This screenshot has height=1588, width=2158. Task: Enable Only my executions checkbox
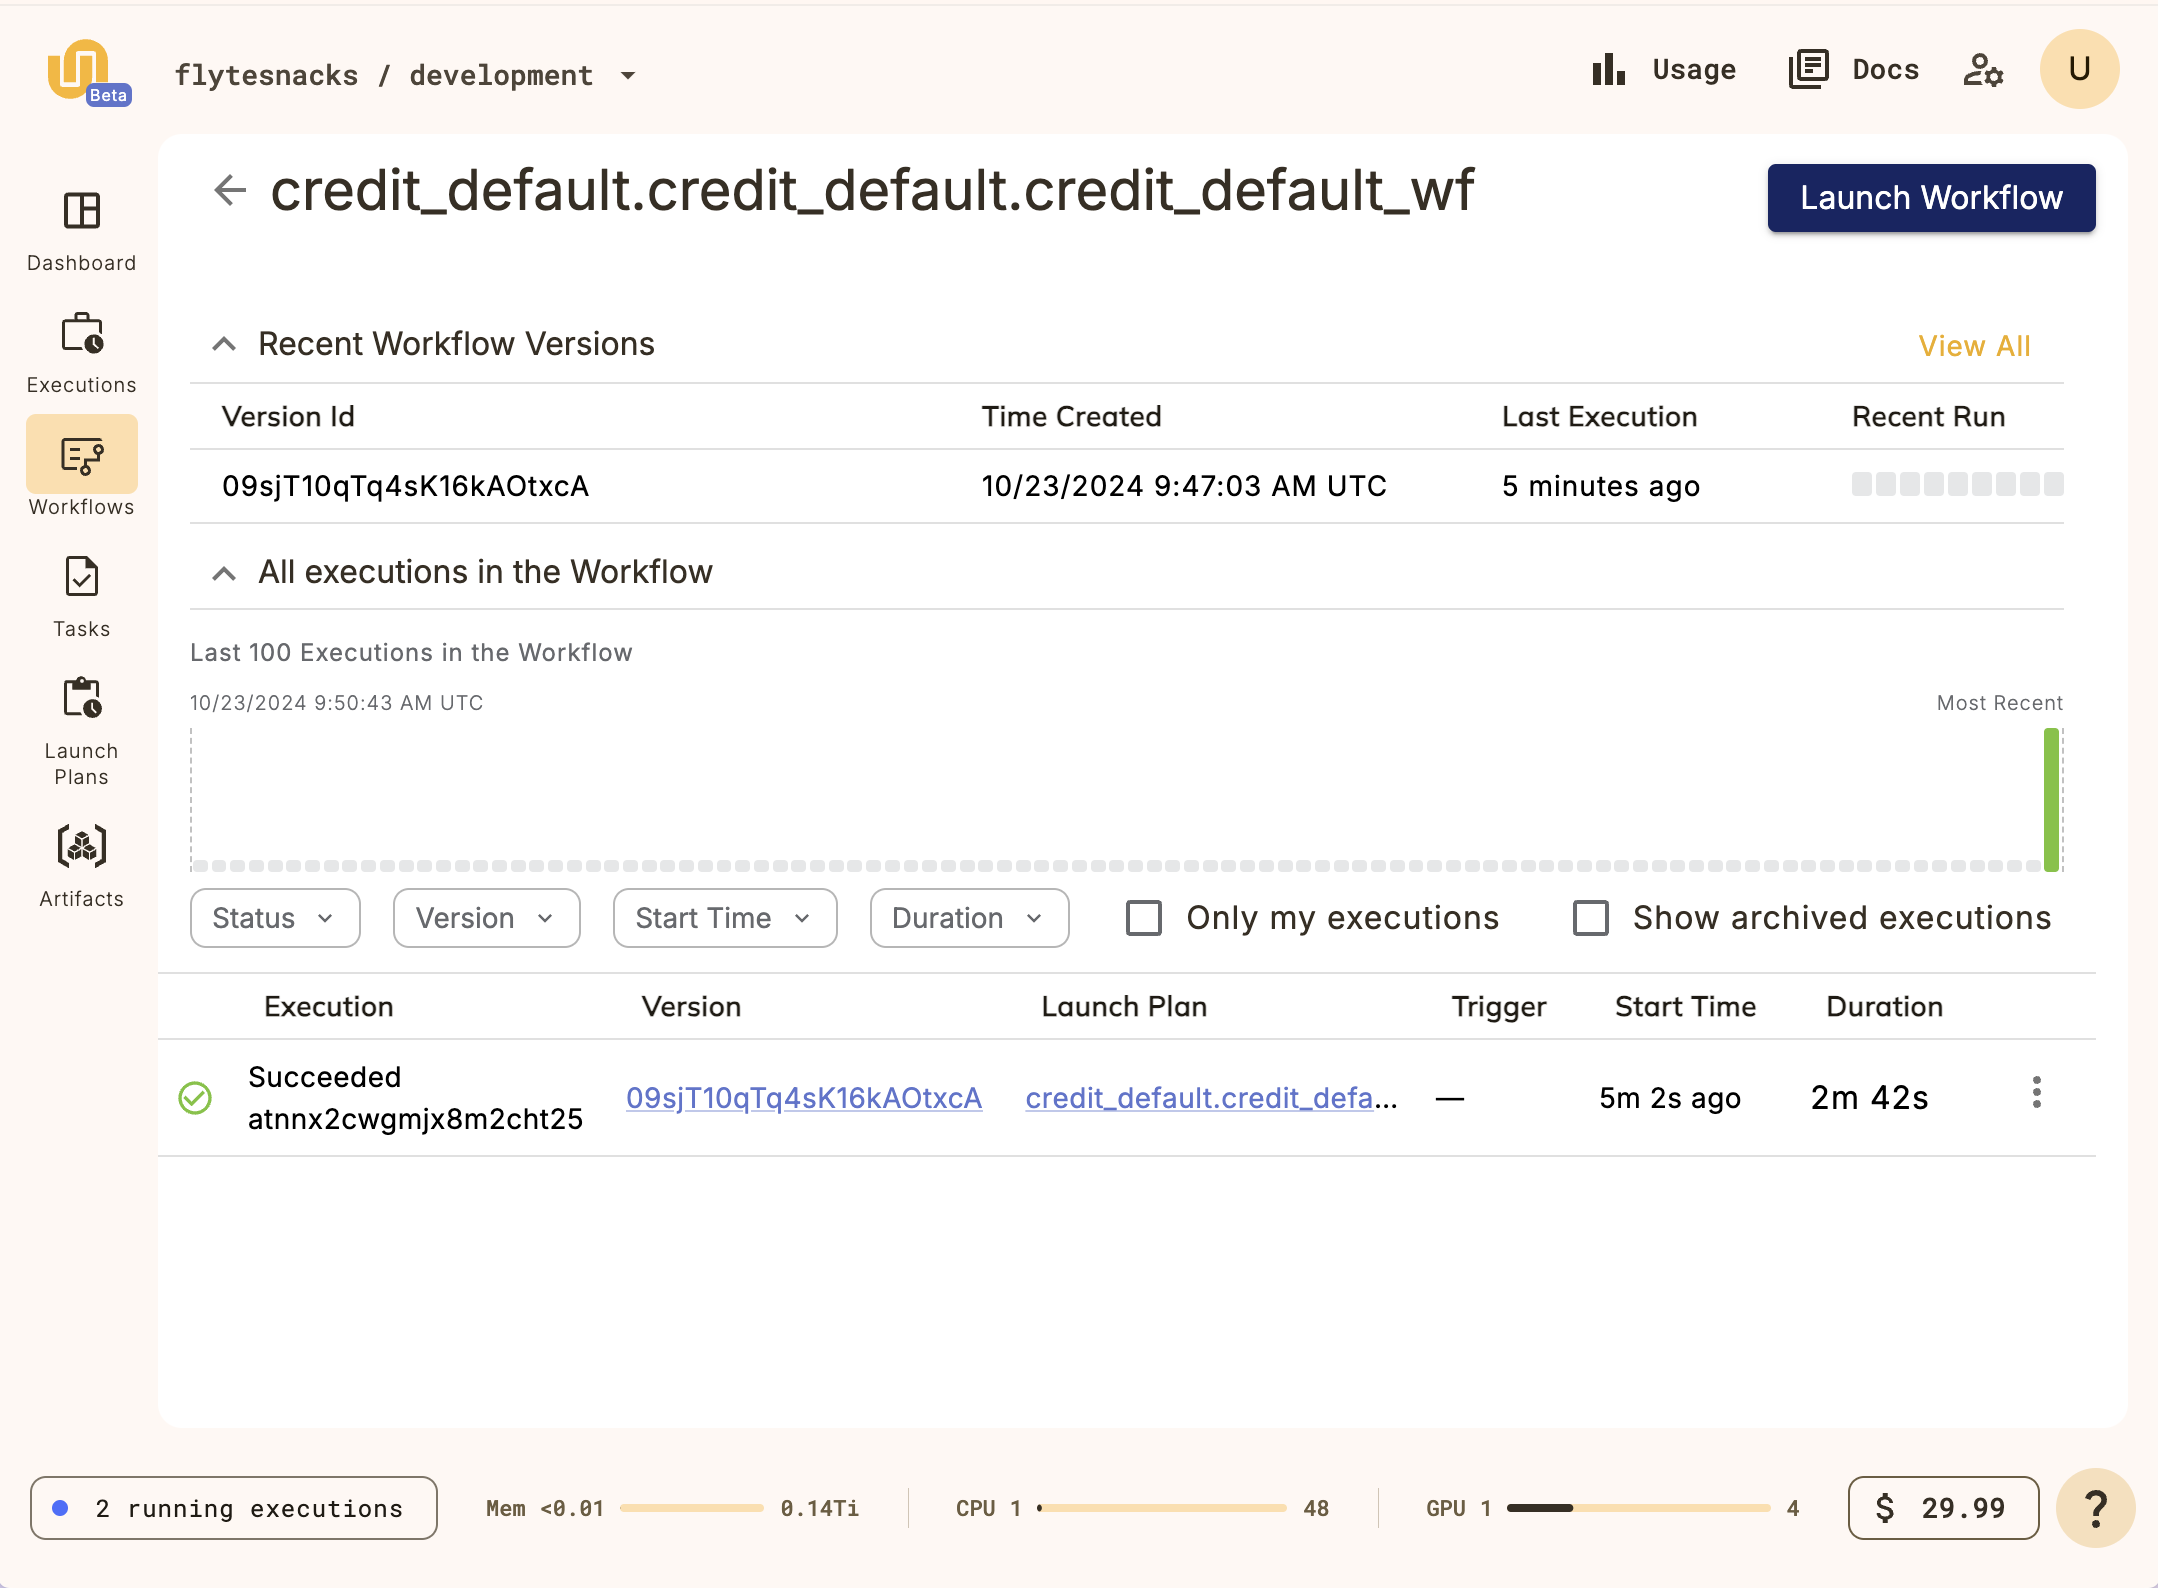tap(1144, 918)
